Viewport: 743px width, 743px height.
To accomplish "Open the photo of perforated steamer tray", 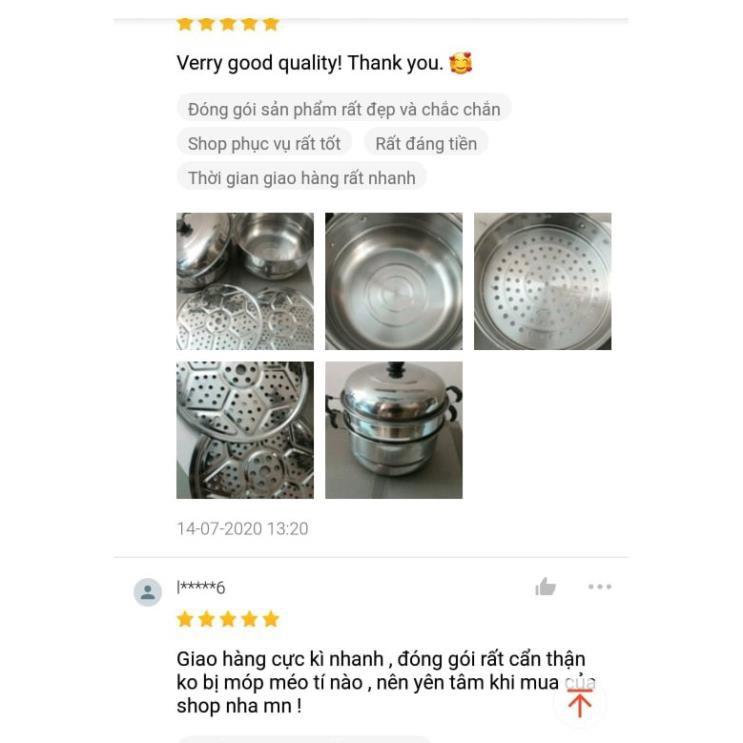I will click(543, 281).
